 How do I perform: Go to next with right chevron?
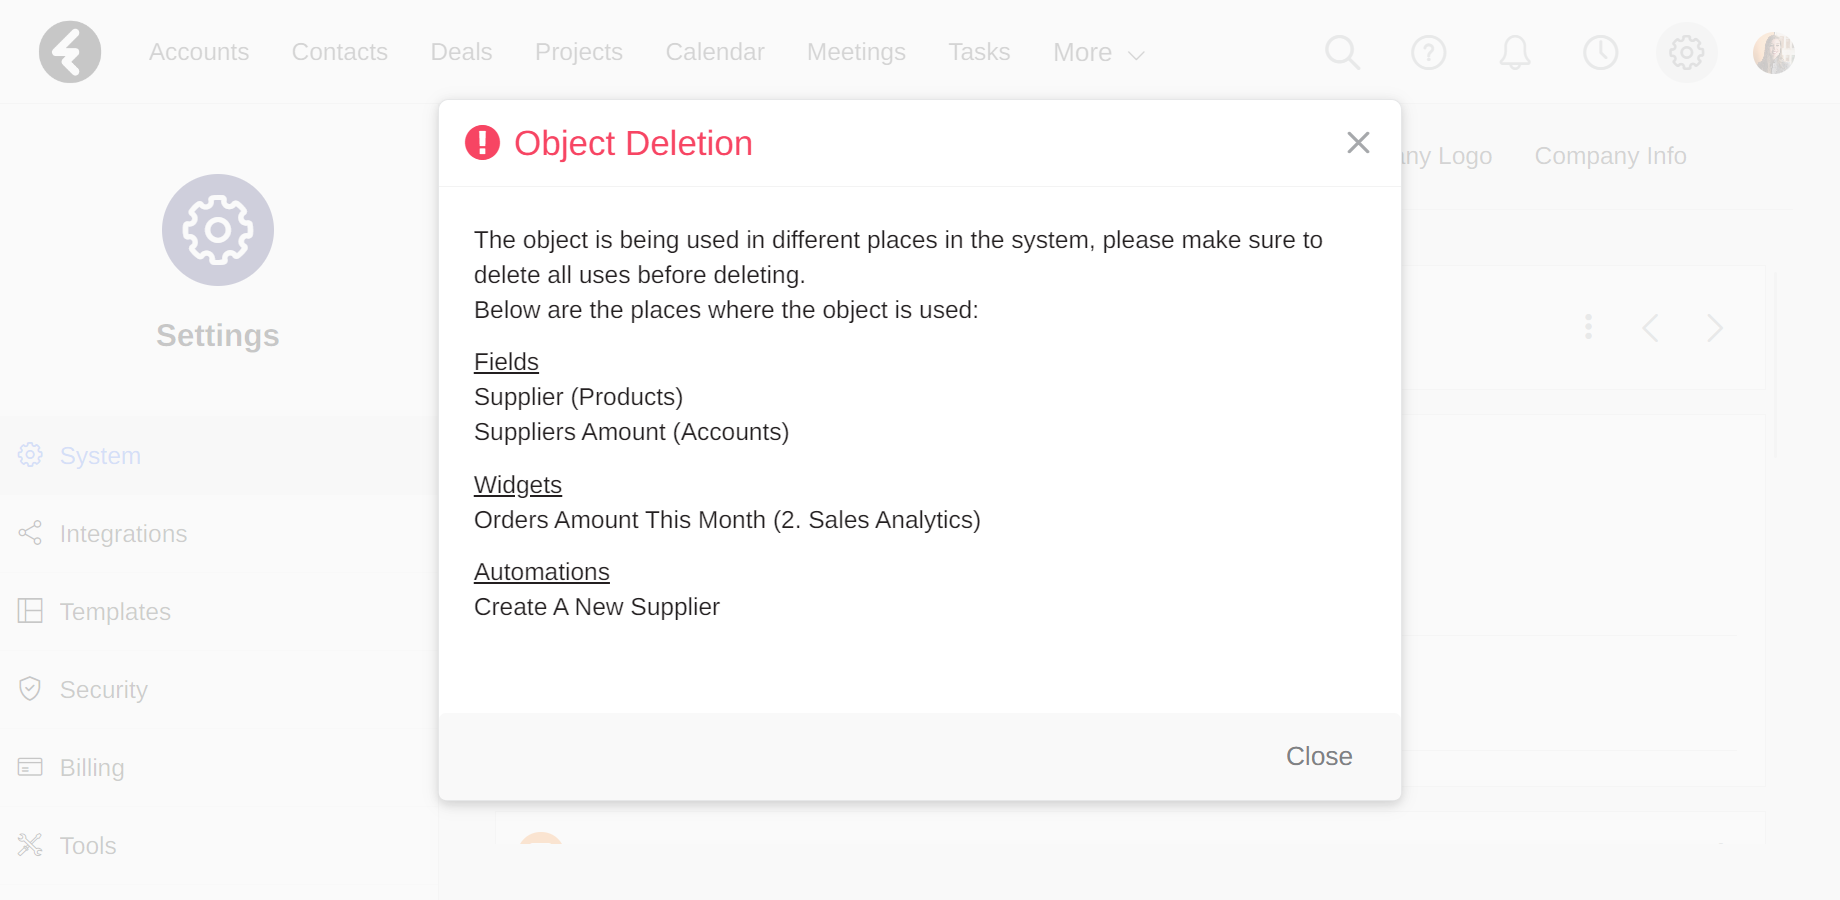1715,327
